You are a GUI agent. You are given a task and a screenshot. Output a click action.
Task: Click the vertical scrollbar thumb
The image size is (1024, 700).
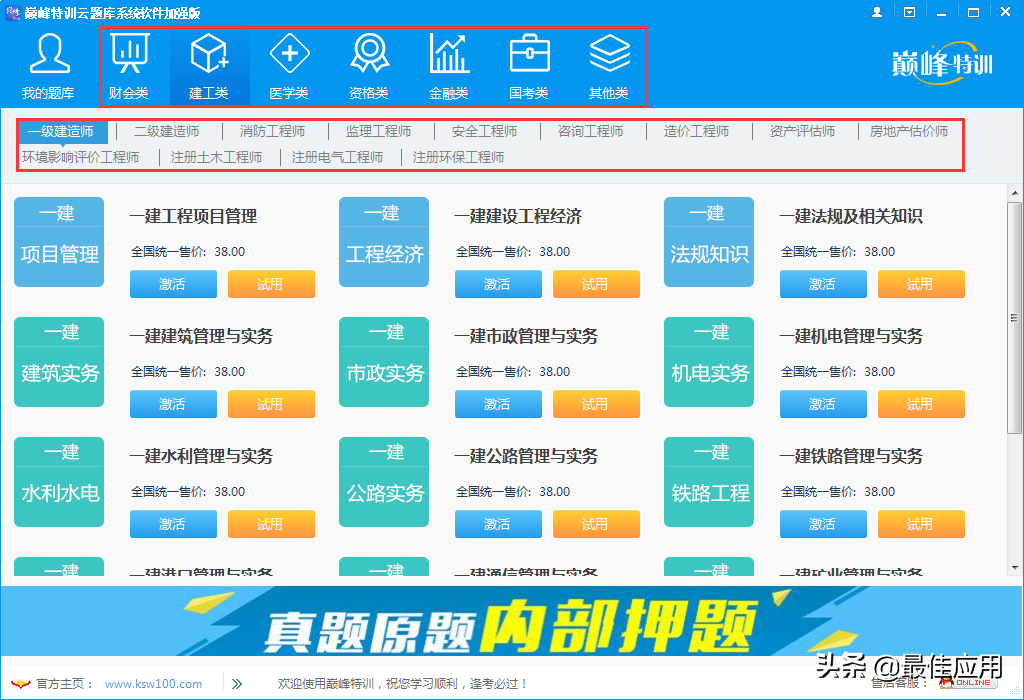tap(1014, 318)
